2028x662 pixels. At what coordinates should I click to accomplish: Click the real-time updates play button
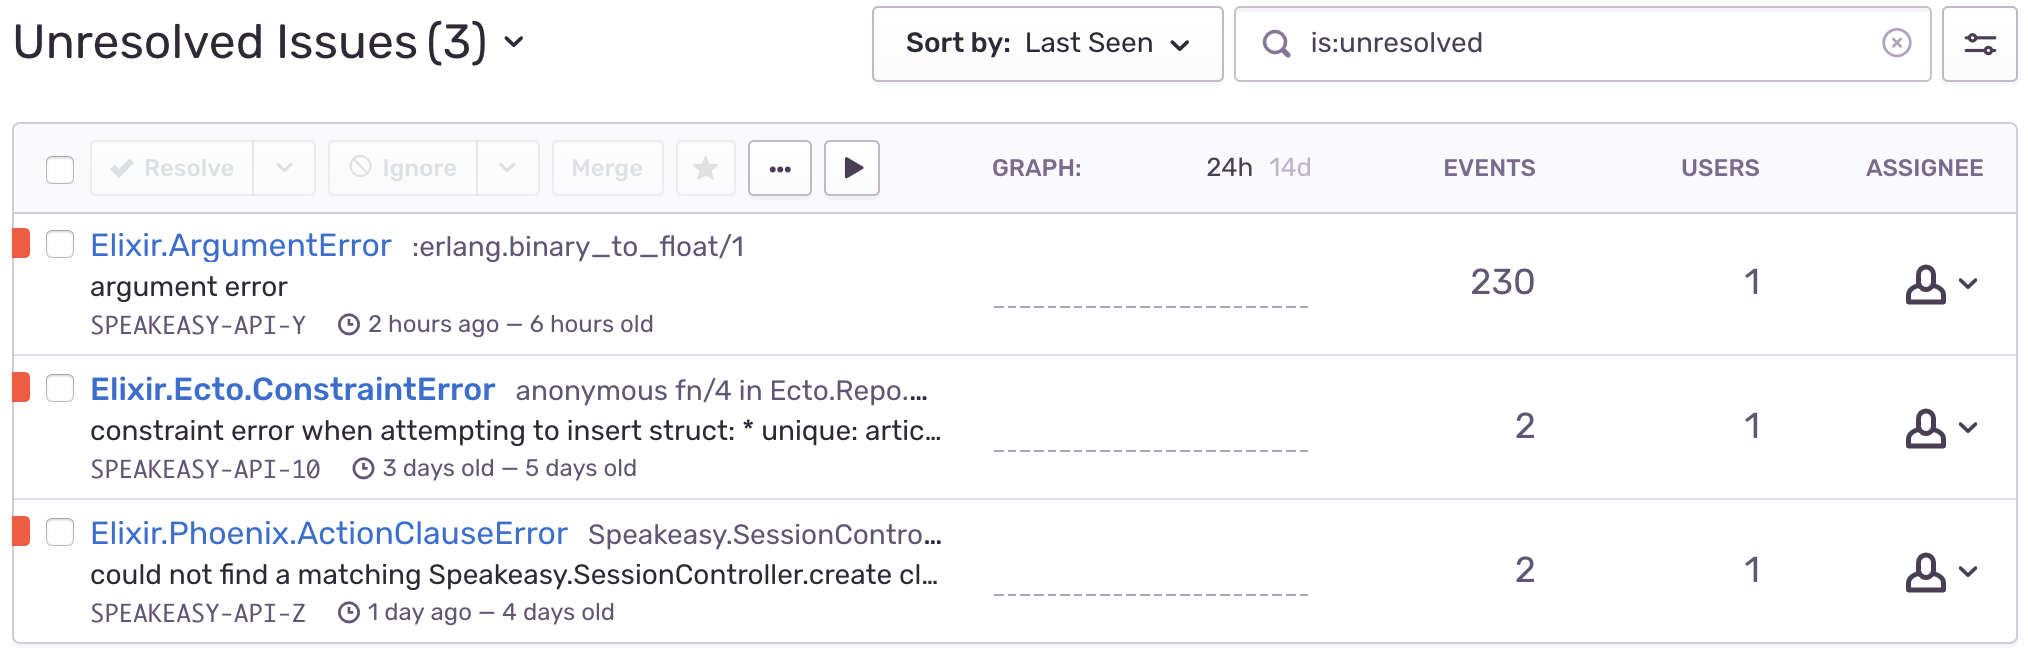(x=852, y=168)
